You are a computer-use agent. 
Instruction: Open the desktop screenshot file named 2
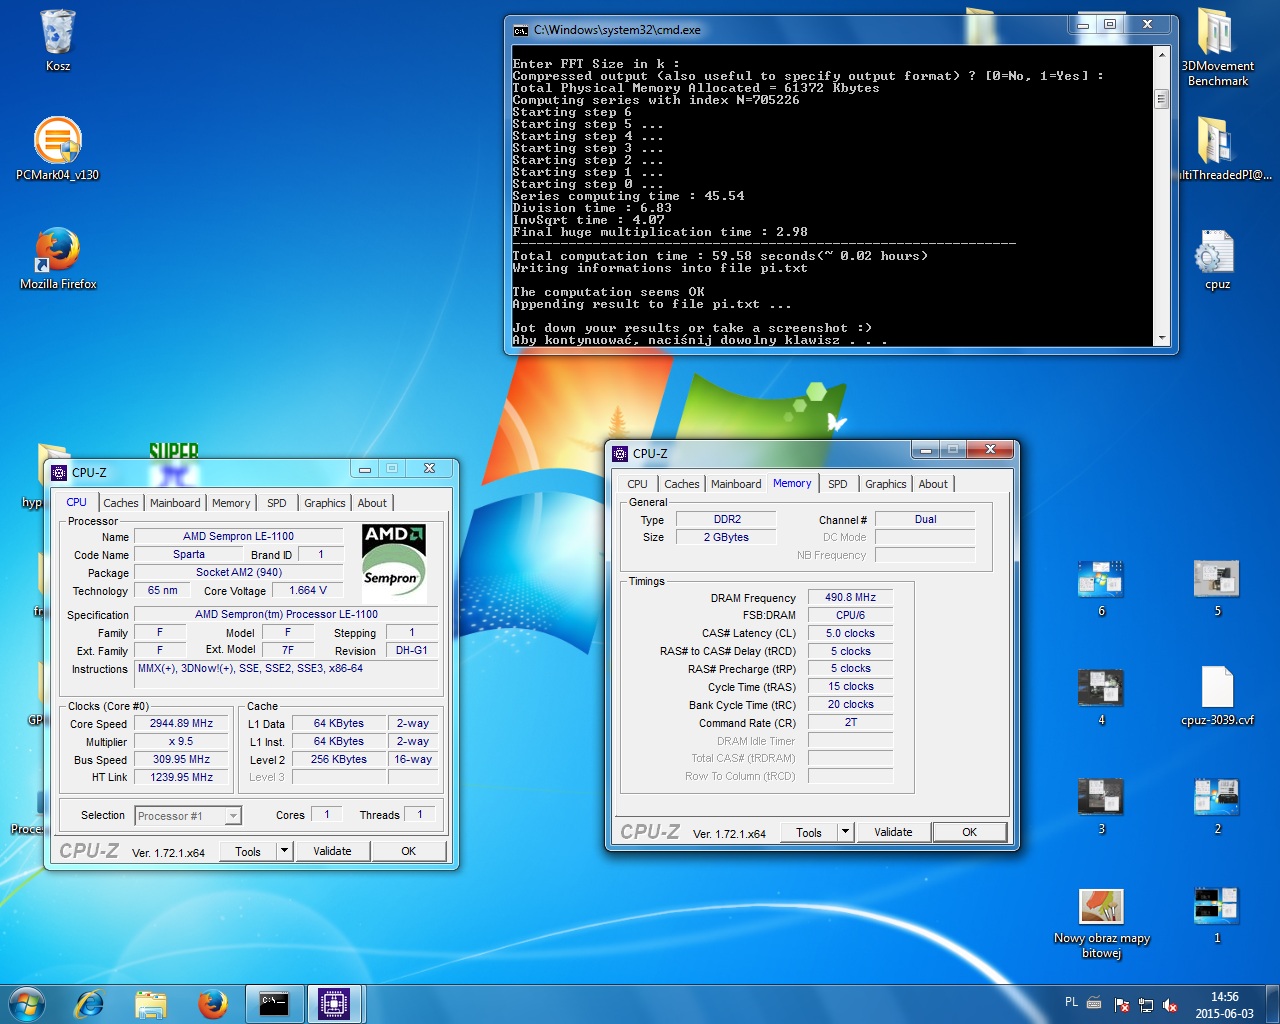click(1217, 805)
